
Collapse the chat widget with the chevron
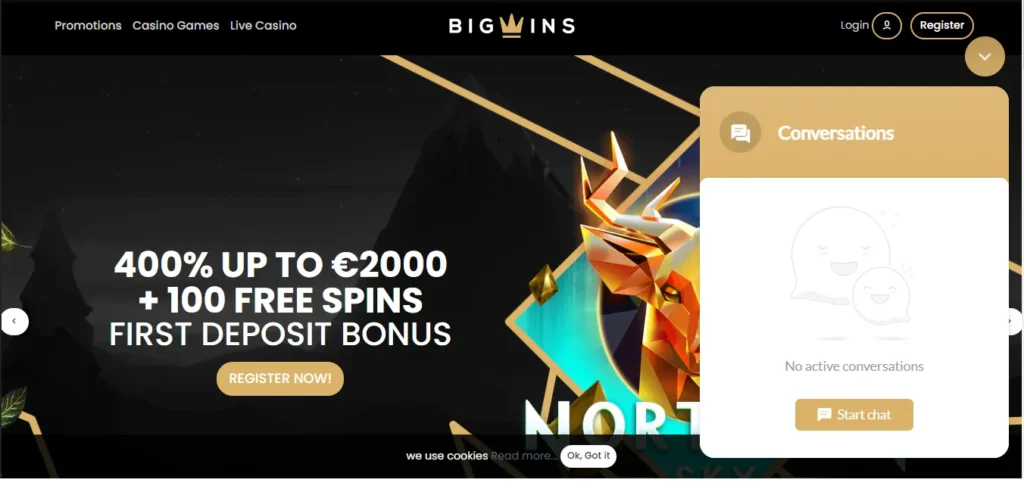tap(984, 57)
